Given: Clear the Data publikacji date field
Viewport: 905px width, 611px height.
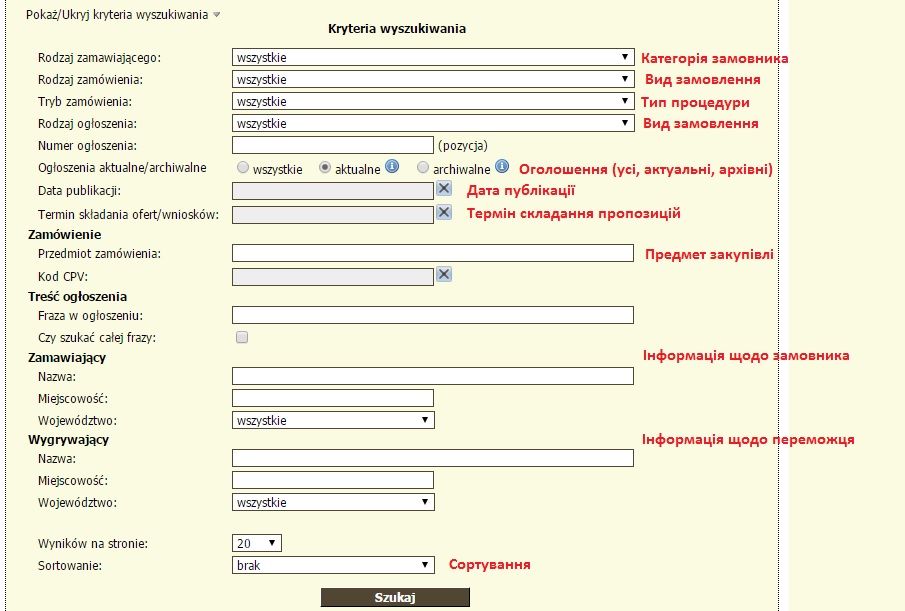Looking at the screenshot, I should click(444, 189).
